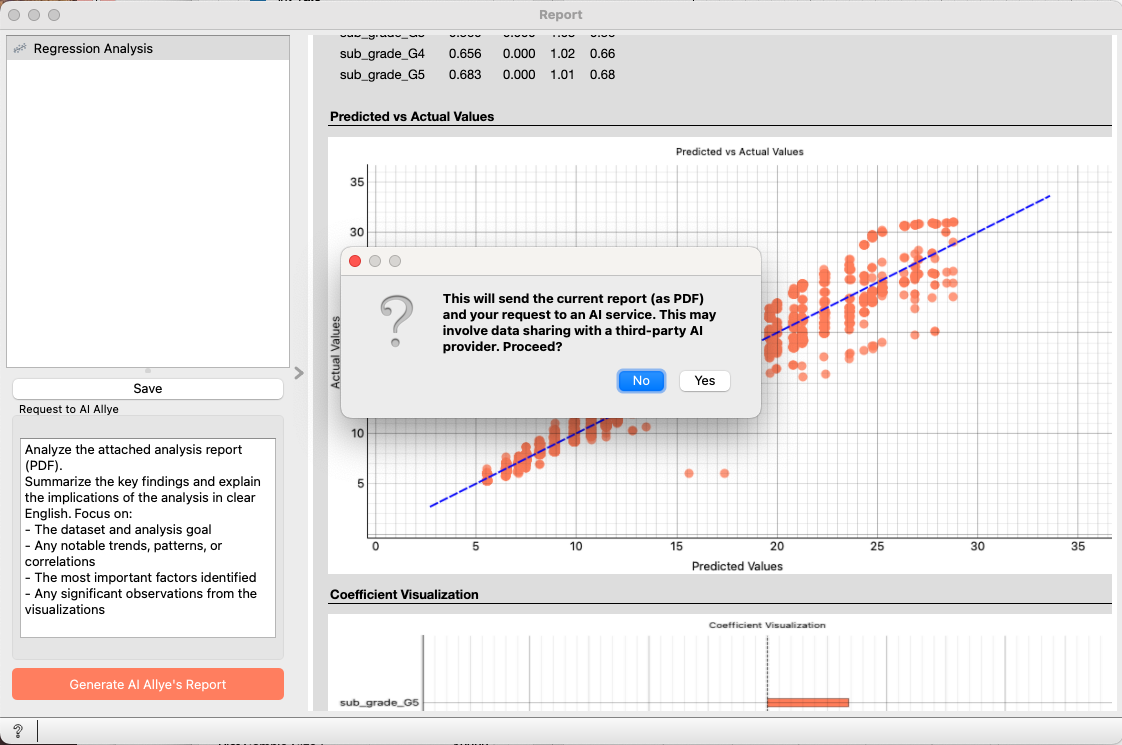Click the Coefficient Visualization section heading
Screen dimensions: 1122x745
404,595
